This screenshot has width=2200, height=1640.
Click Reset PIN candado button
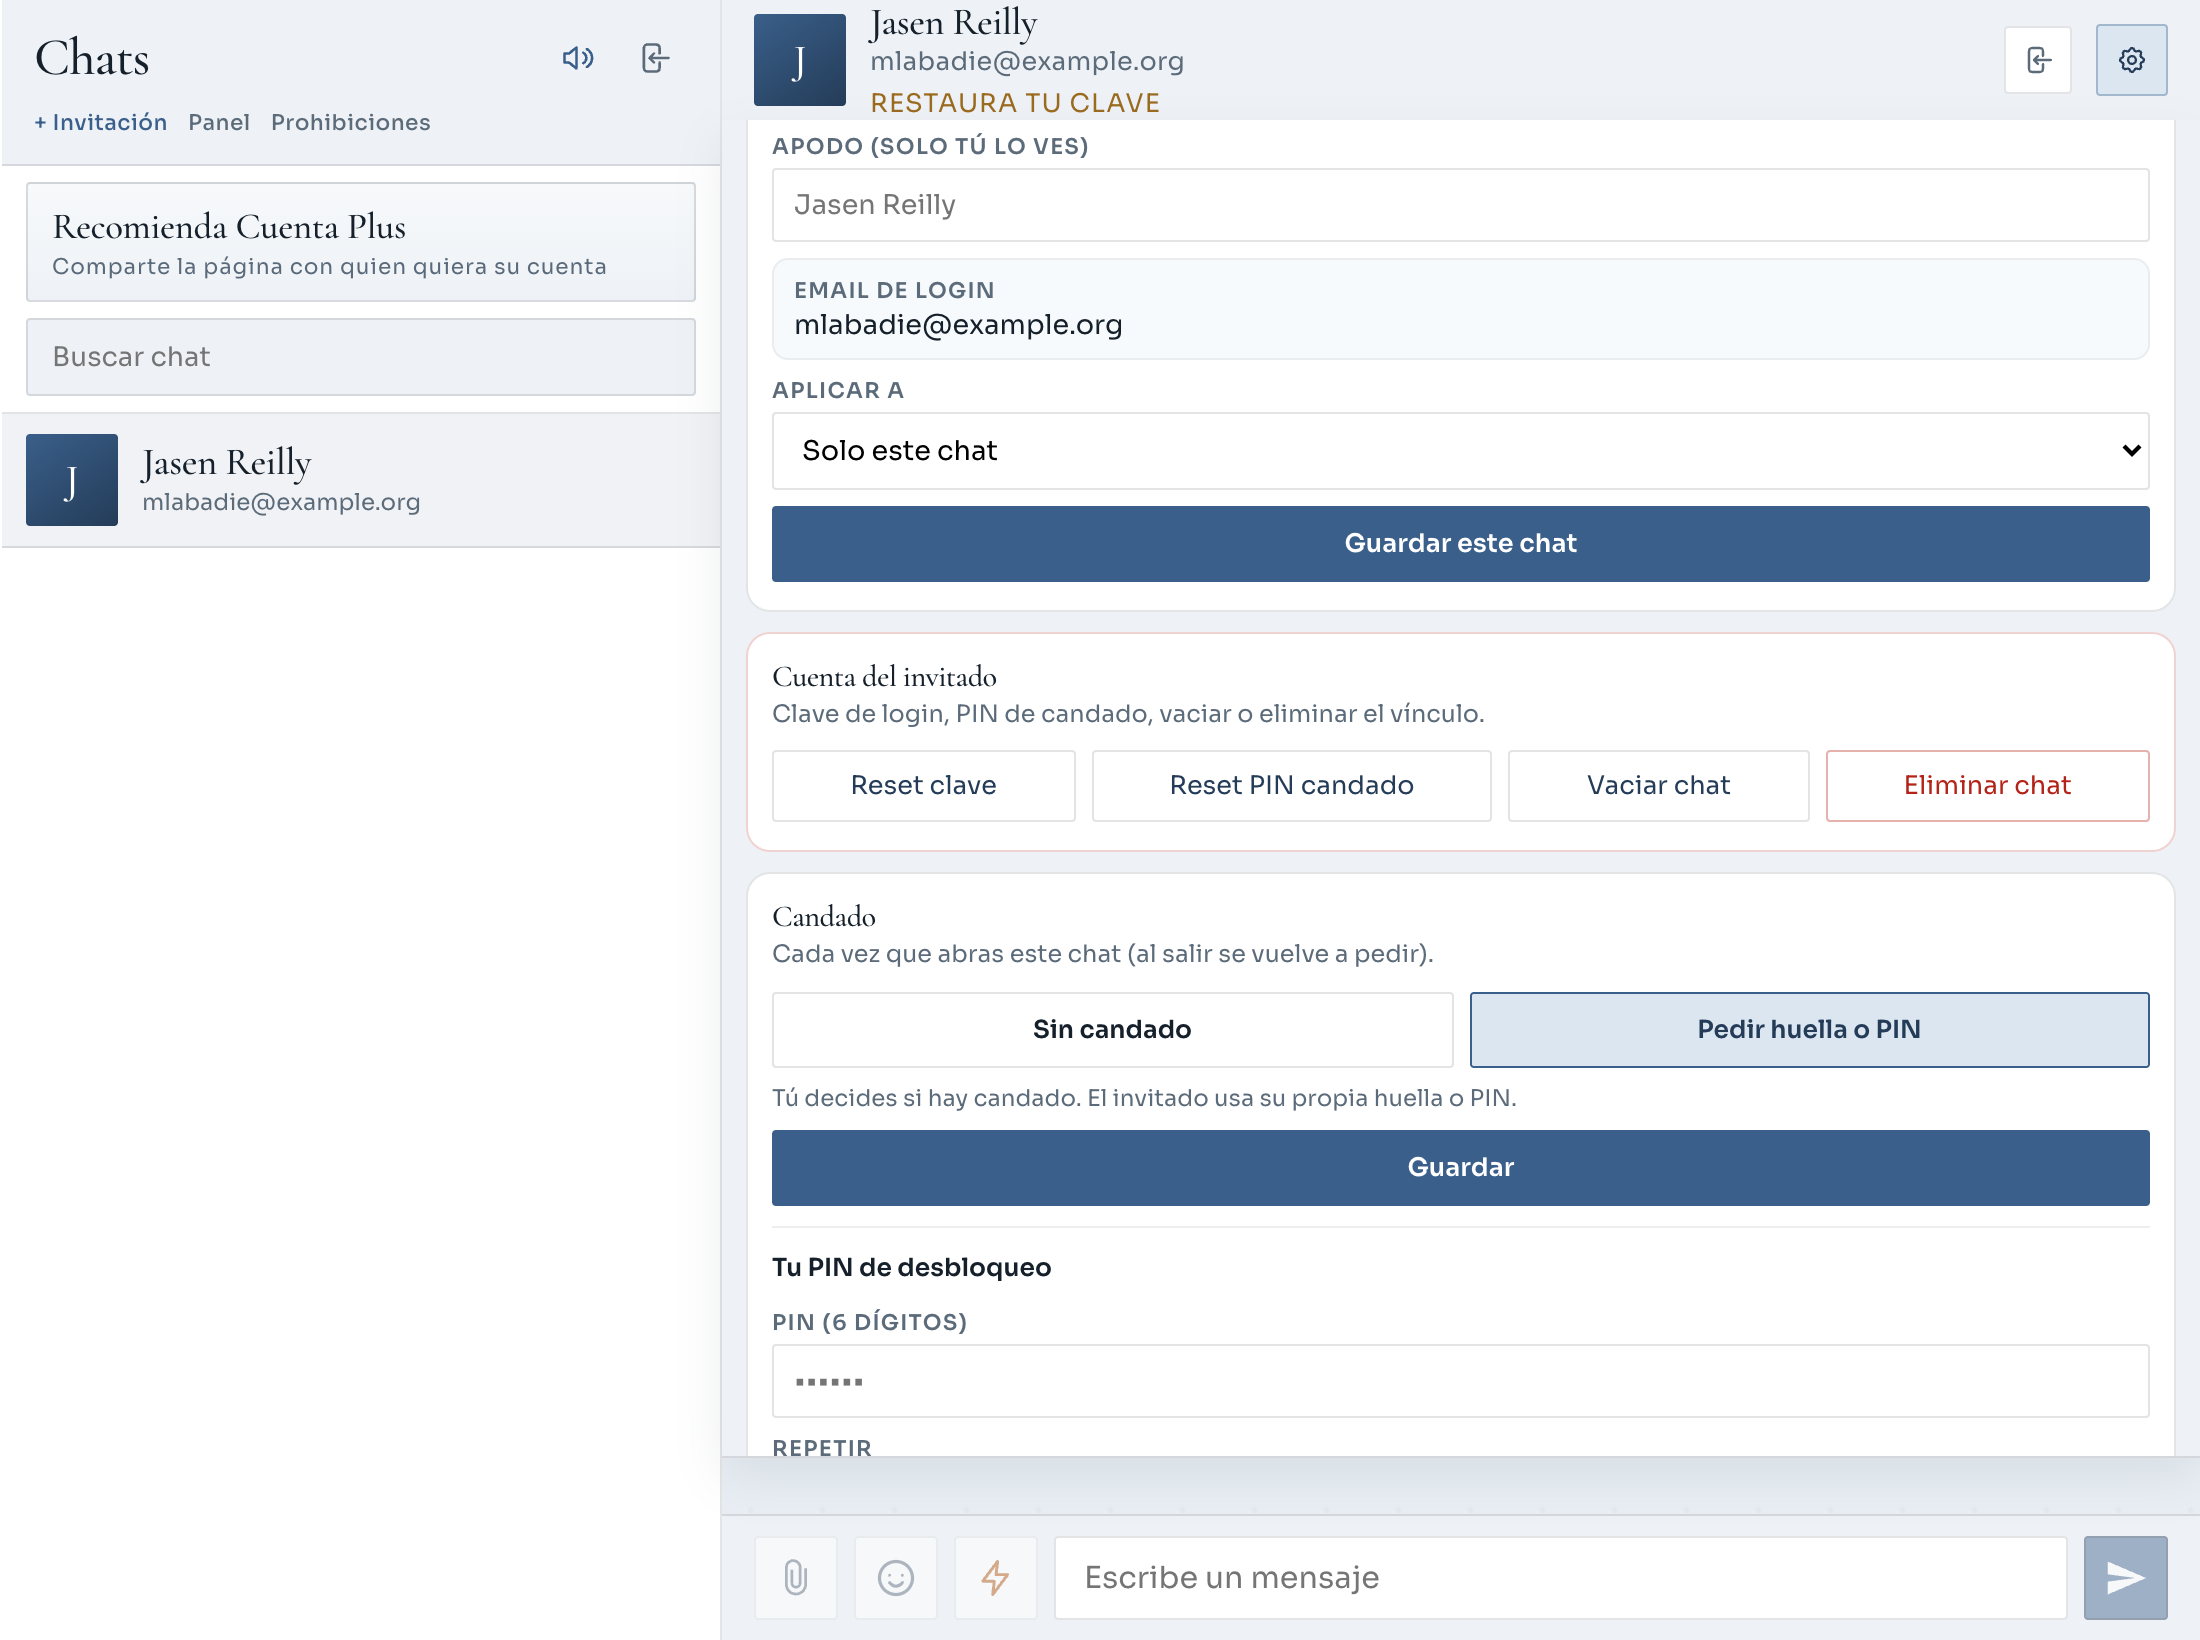tap(1291, 785)
